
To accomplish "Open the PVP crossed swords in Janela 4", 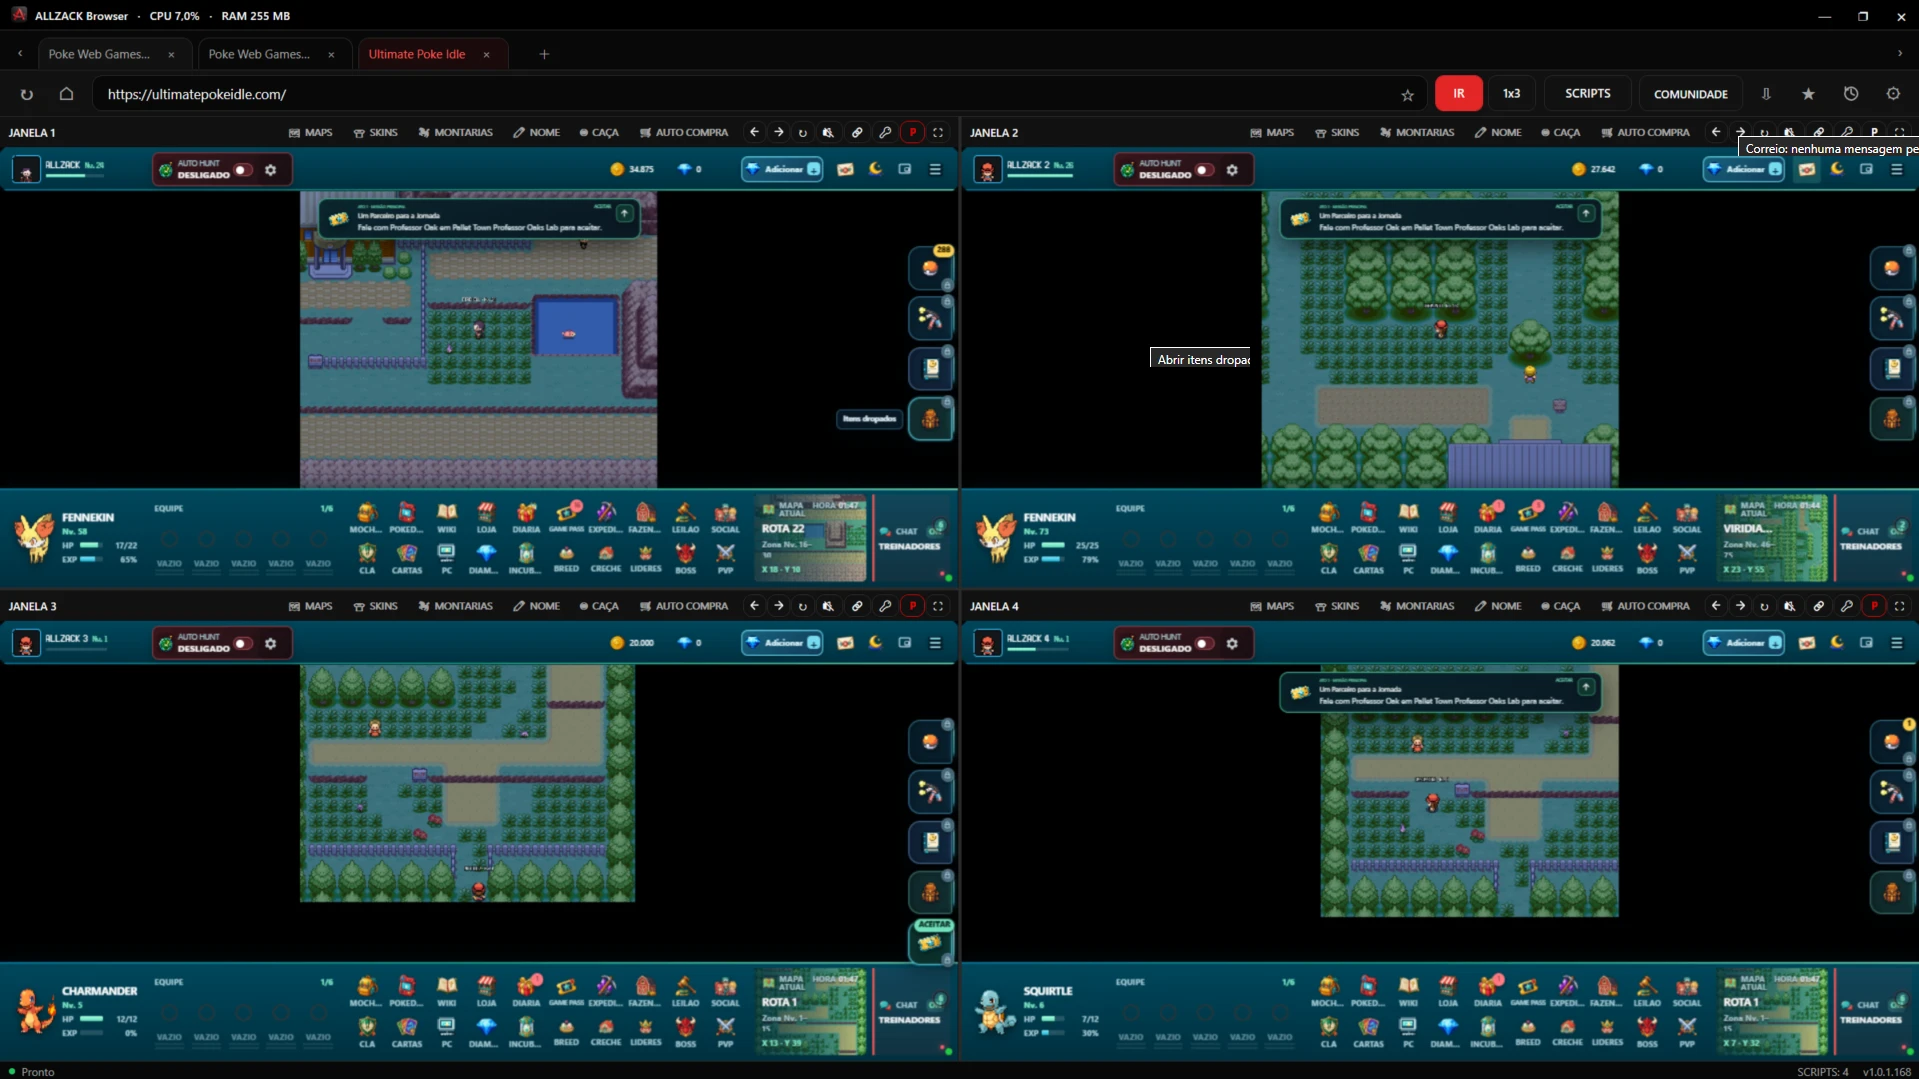I will coord(1687,1031).
